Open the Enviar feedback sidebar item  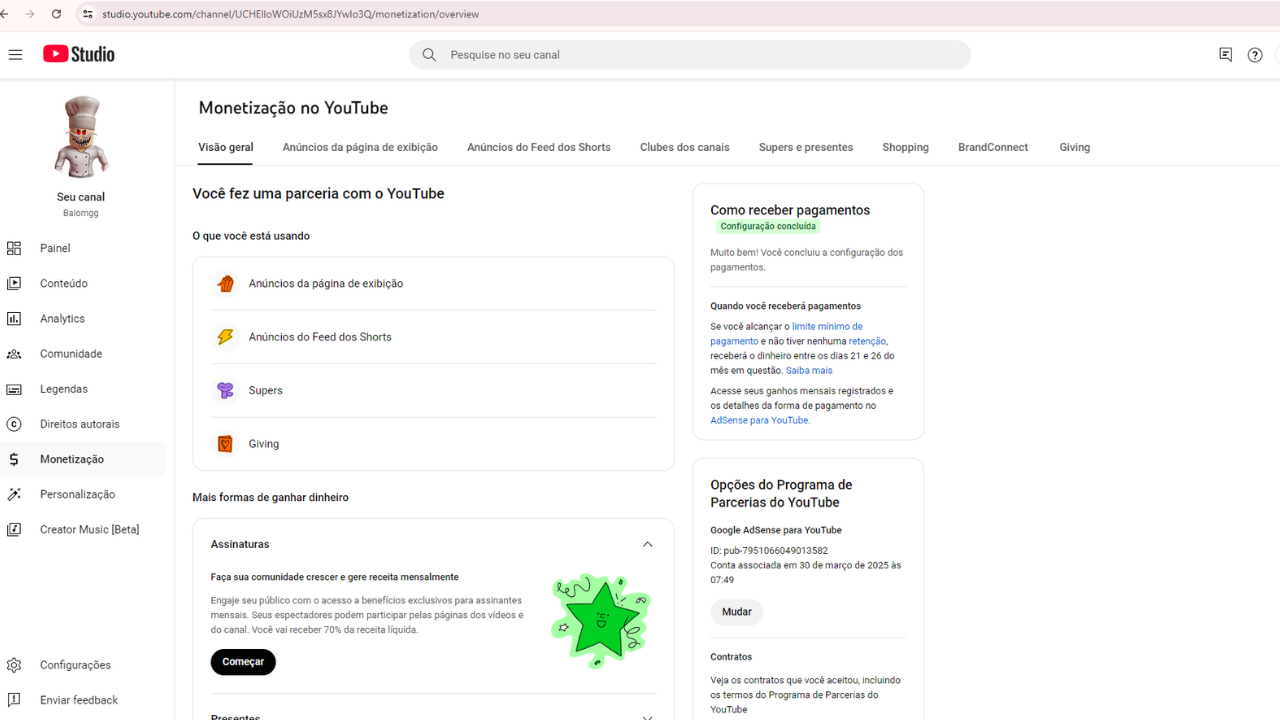coord(83,700)
